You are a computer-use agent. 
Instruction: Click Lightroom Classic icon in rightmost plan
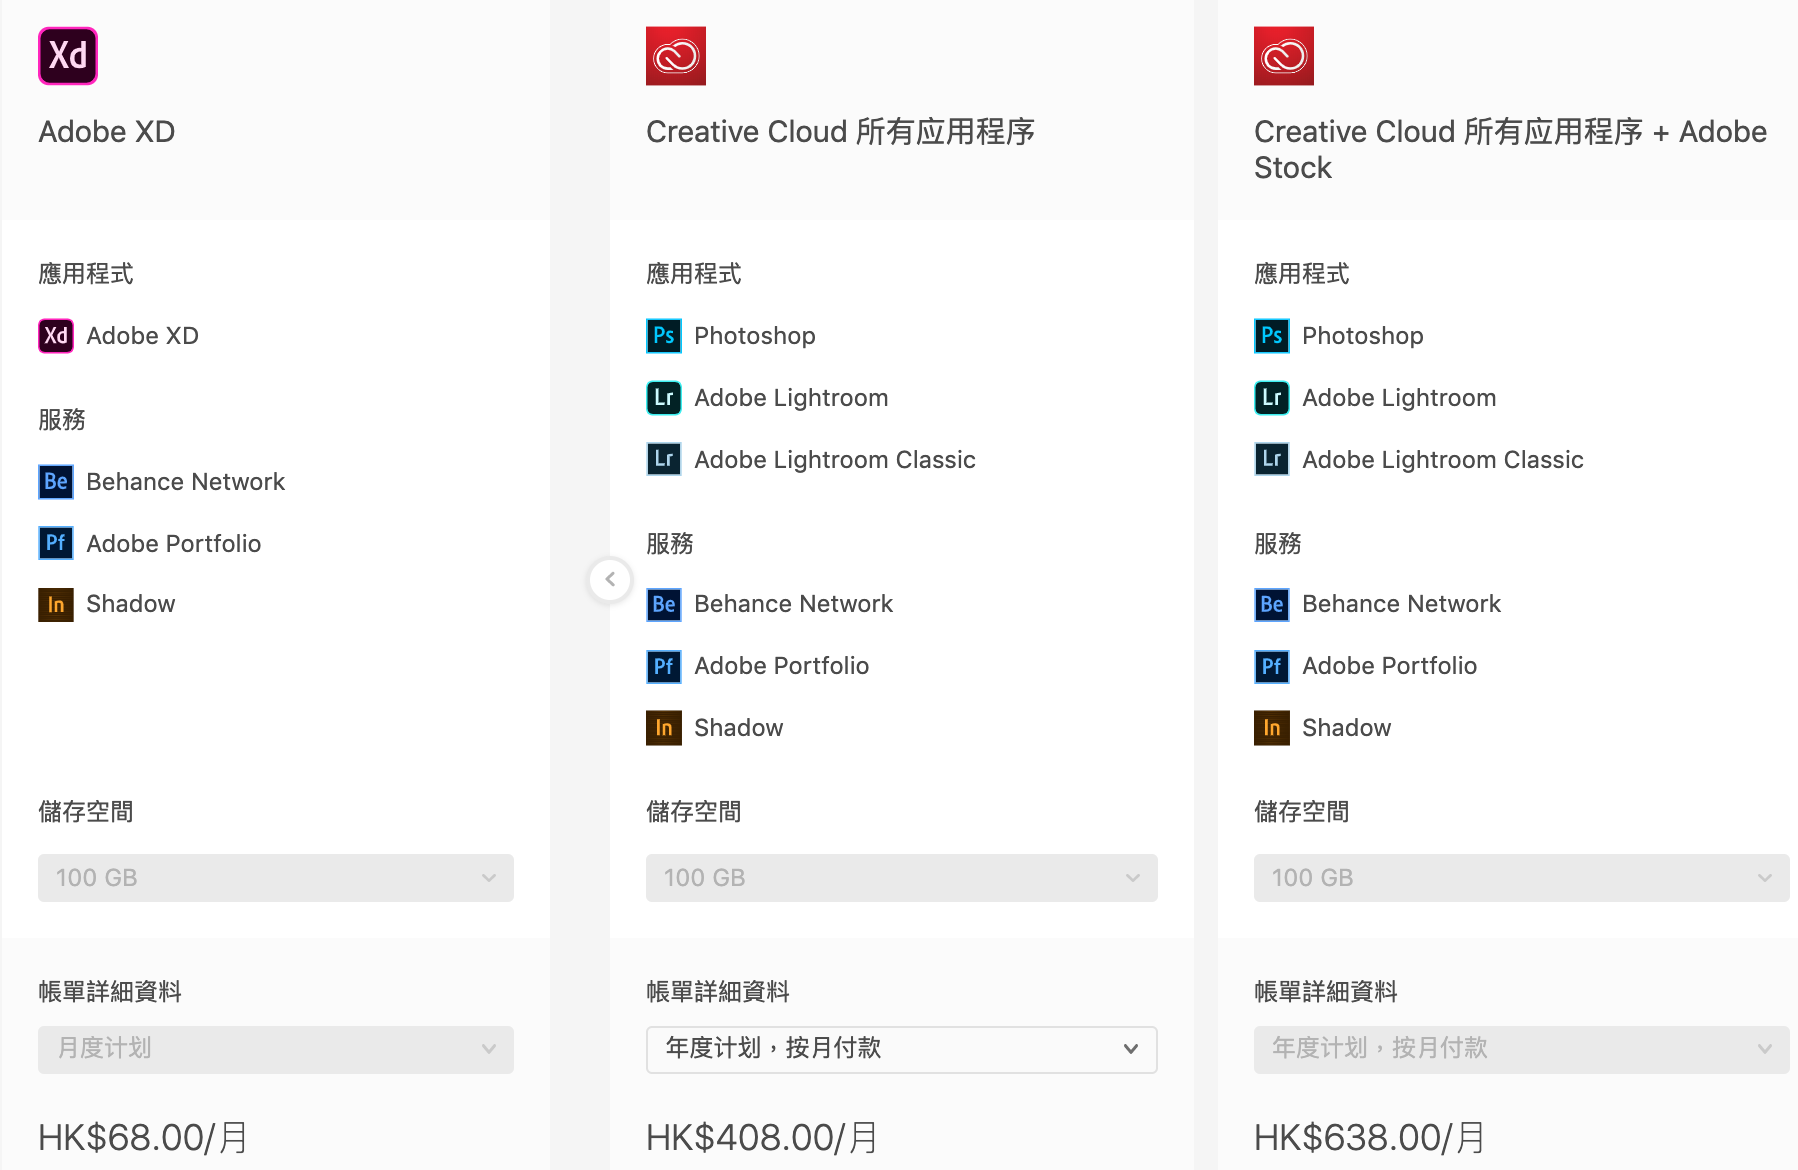(1272, 460)
